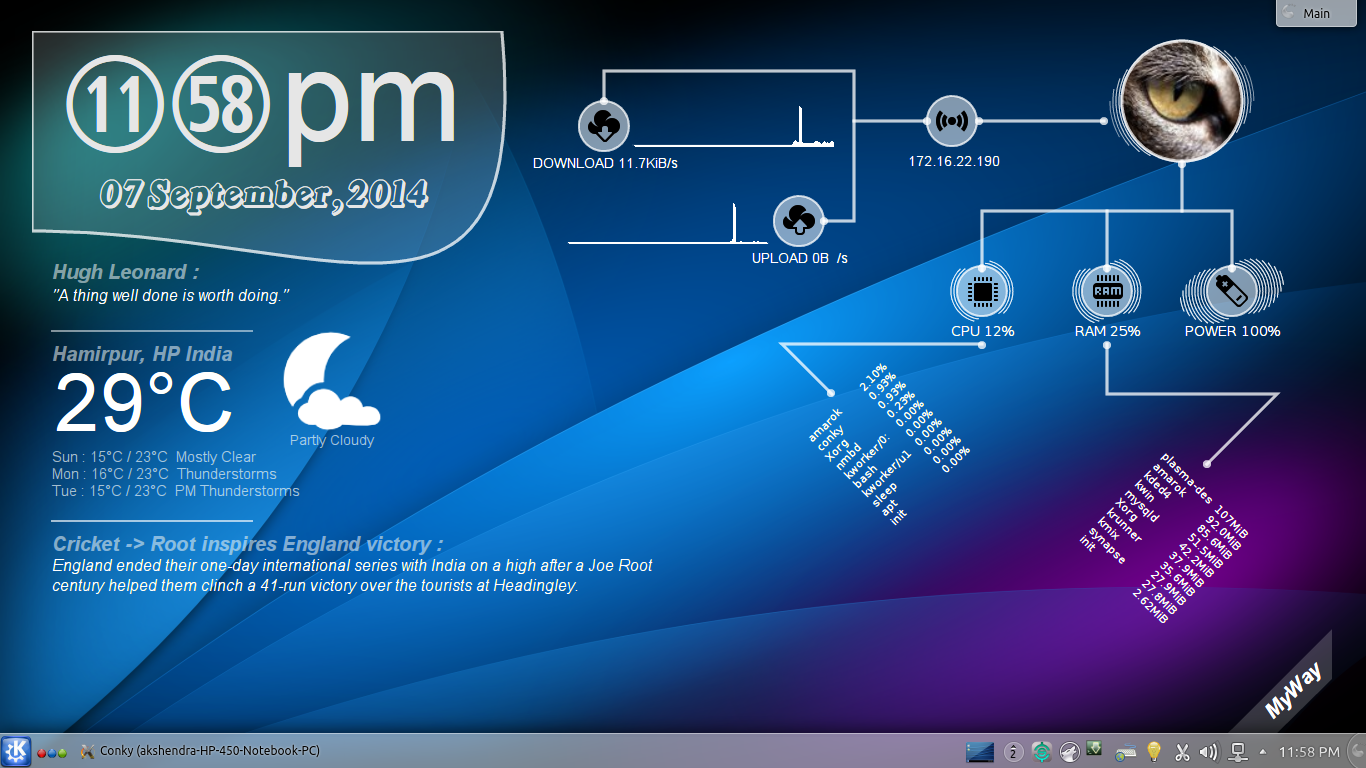1366x768 pixels.
Task: Click the Tue forecast row "PM Thunderstorms"
Action: click(176, 491)
